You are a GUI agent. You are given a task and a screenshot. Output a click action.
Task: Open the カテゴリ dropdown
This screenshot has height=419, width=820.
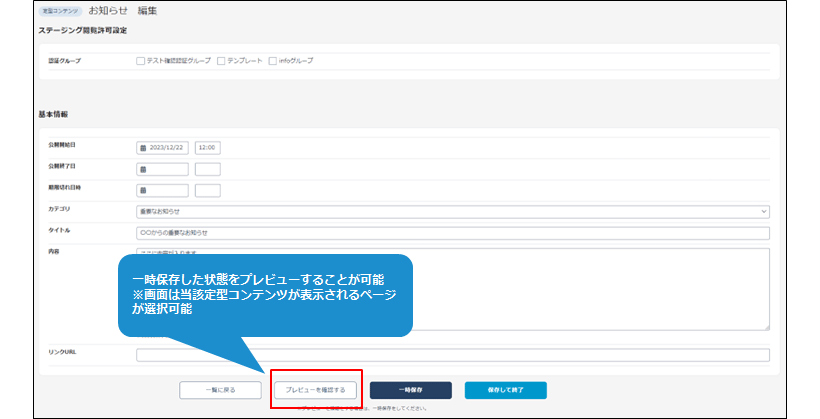tap(452, 212)
